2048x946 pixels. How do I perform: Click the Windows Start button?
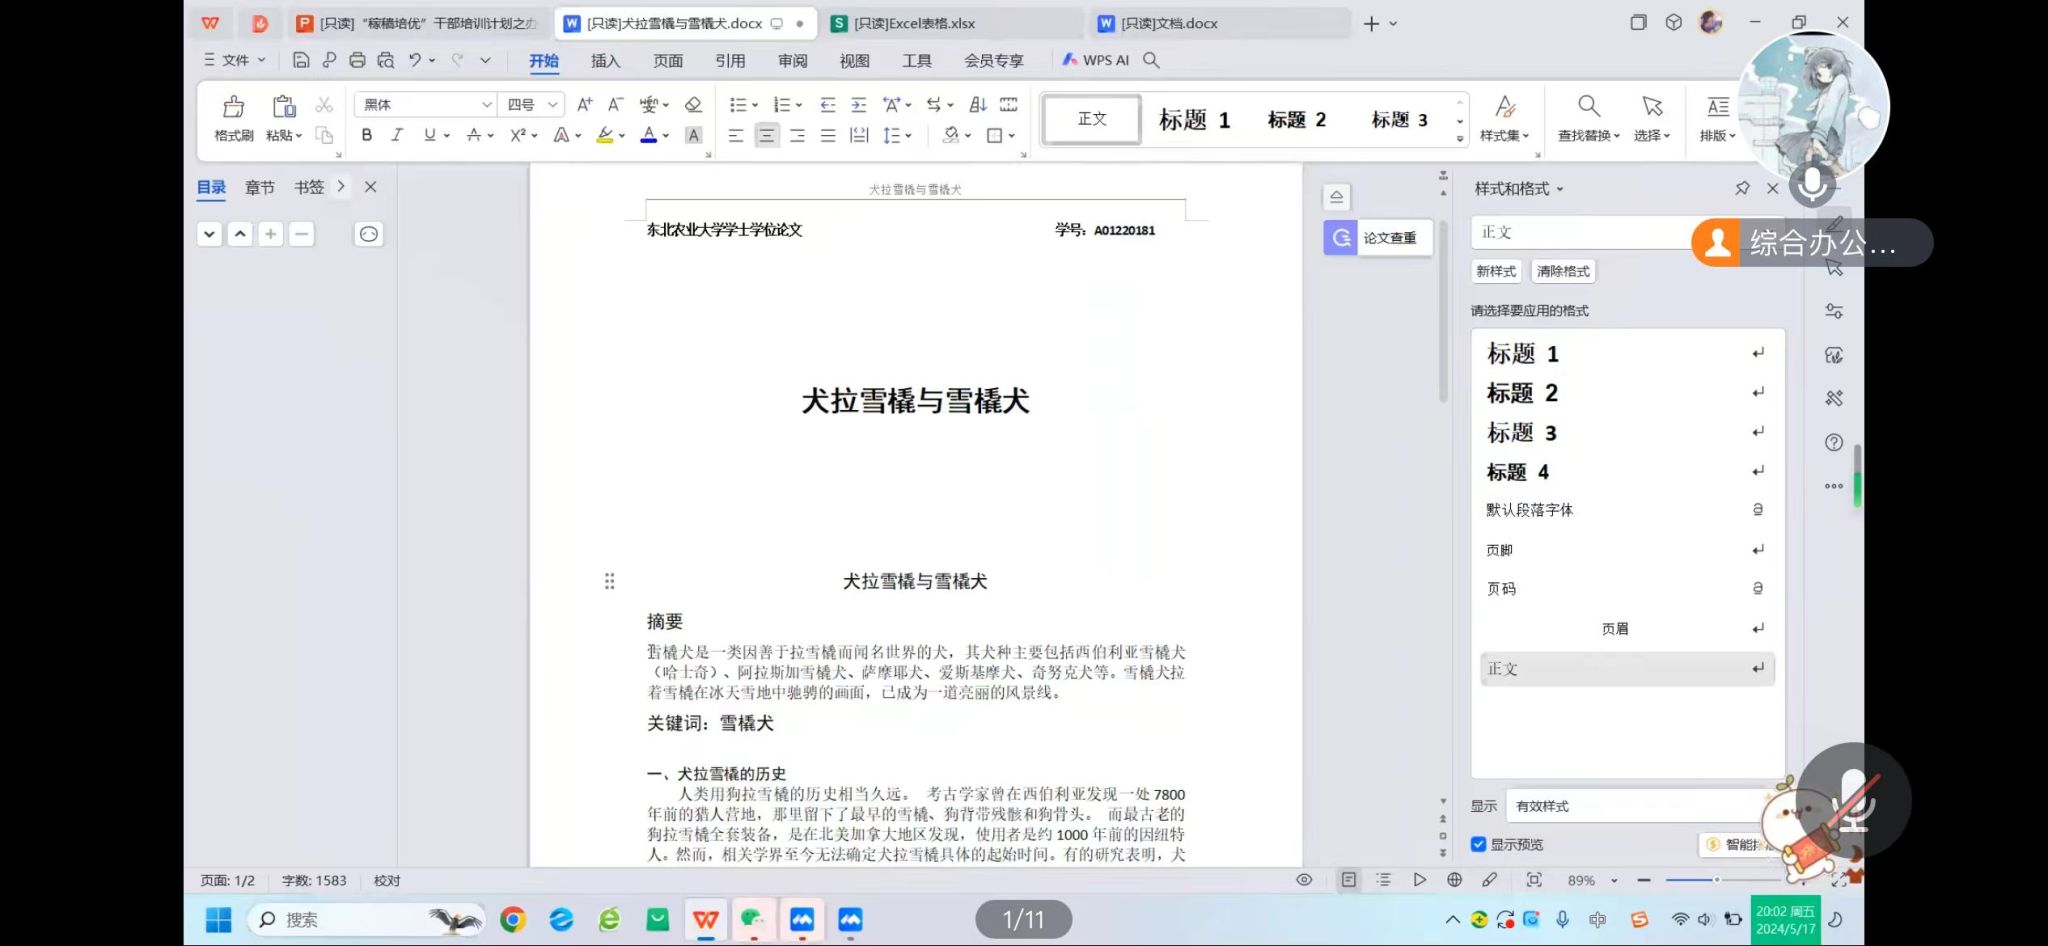click(x=218, y=919)
